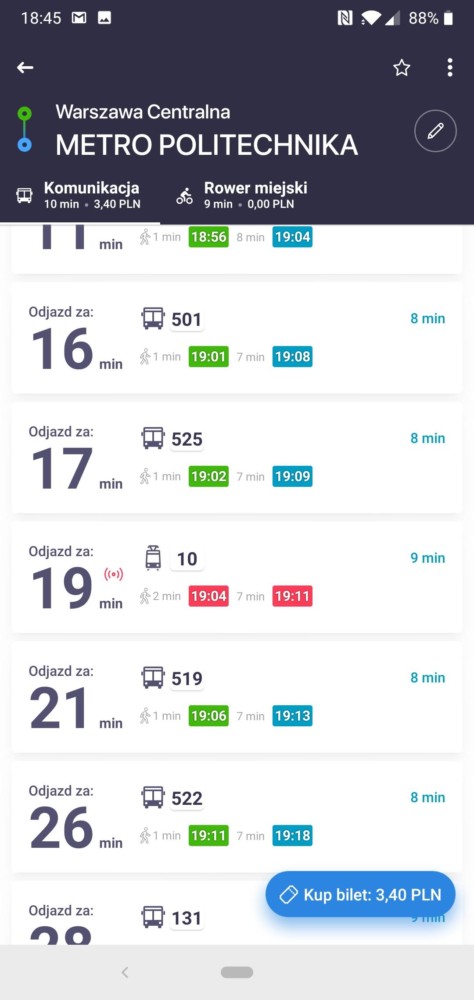The width and height of the screenshot is (474, 1000).
Task: Select arrival time 19:08 badge
Action: coord(292,357)
